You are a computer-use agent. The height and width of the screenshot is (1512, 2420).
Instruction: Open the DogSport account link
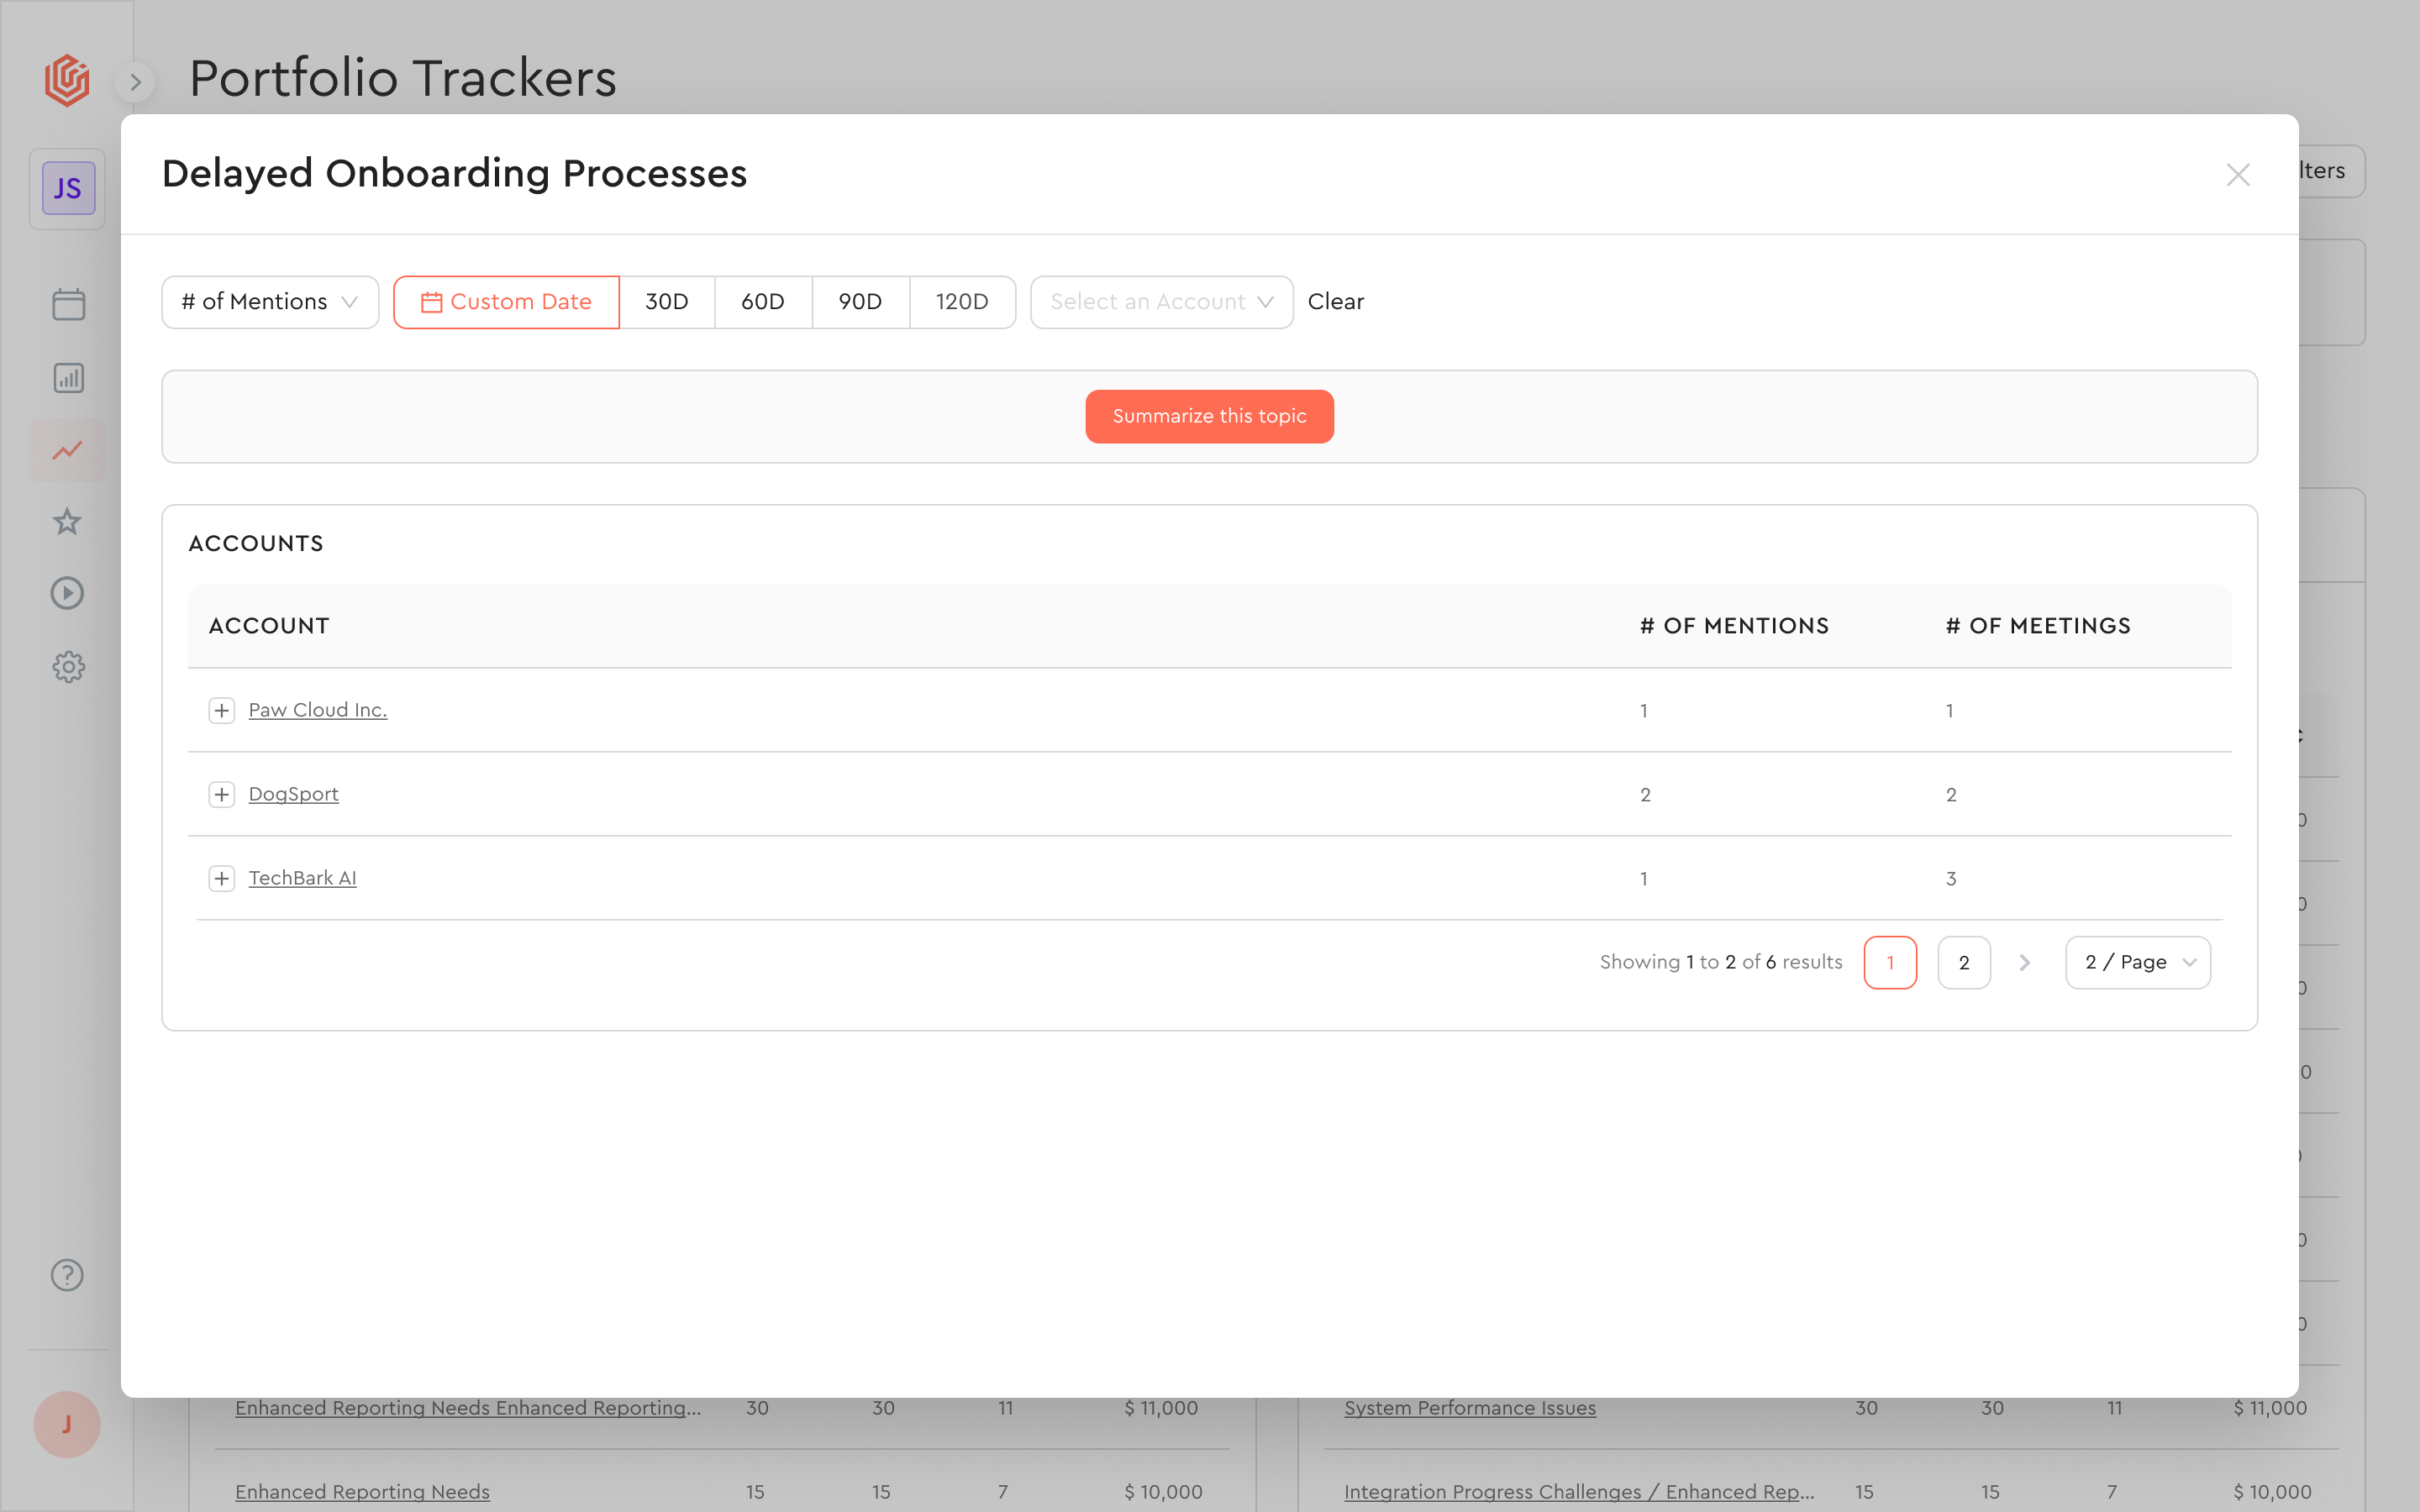tap(293, 794)
